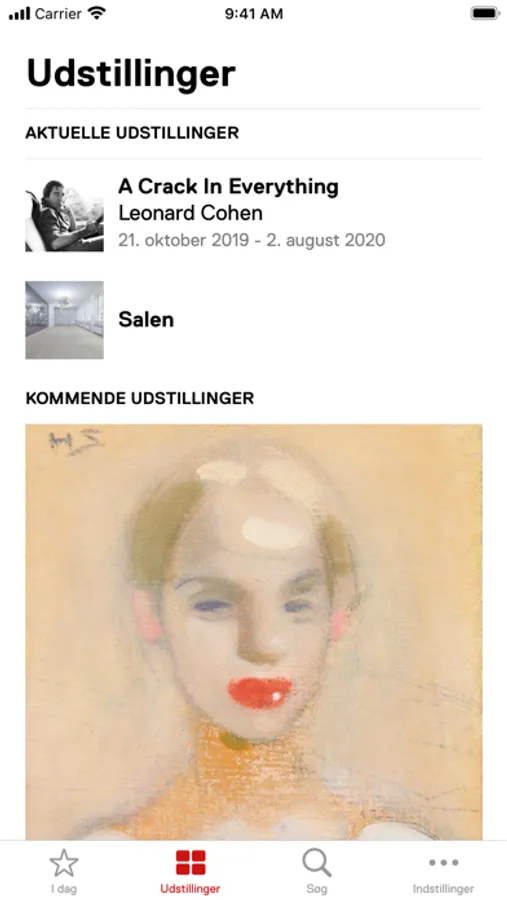This screenshot has height=900, width=507.
Task: Open the Salen room thumbnail
Action: click(x=64, y=320)
